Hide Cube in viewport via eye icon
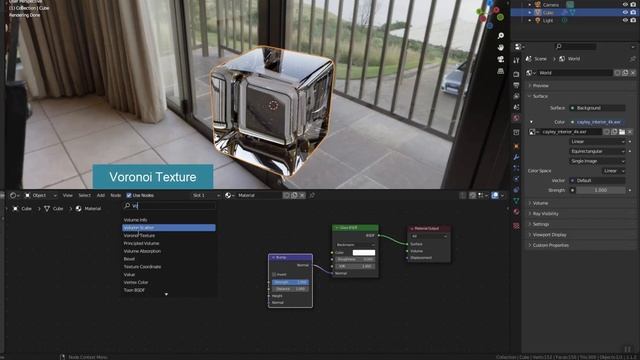The image size is (640, 360). (x=625, y=12)
